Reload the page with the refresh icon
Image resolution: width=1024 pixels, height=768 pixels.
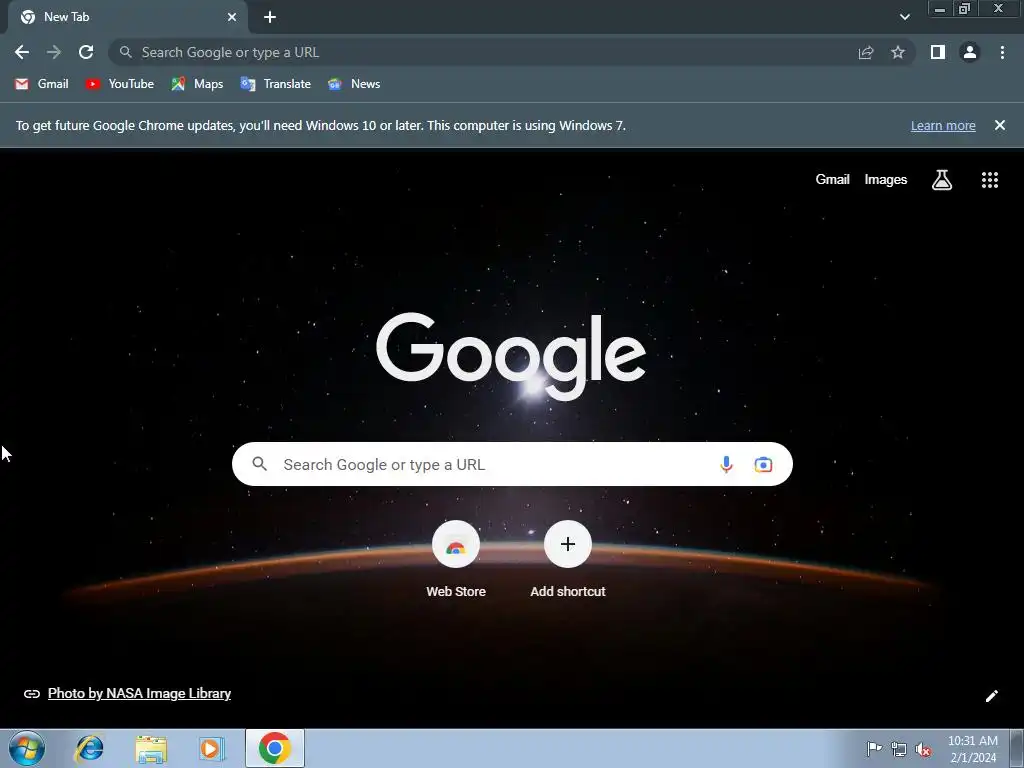pos(86,52)
